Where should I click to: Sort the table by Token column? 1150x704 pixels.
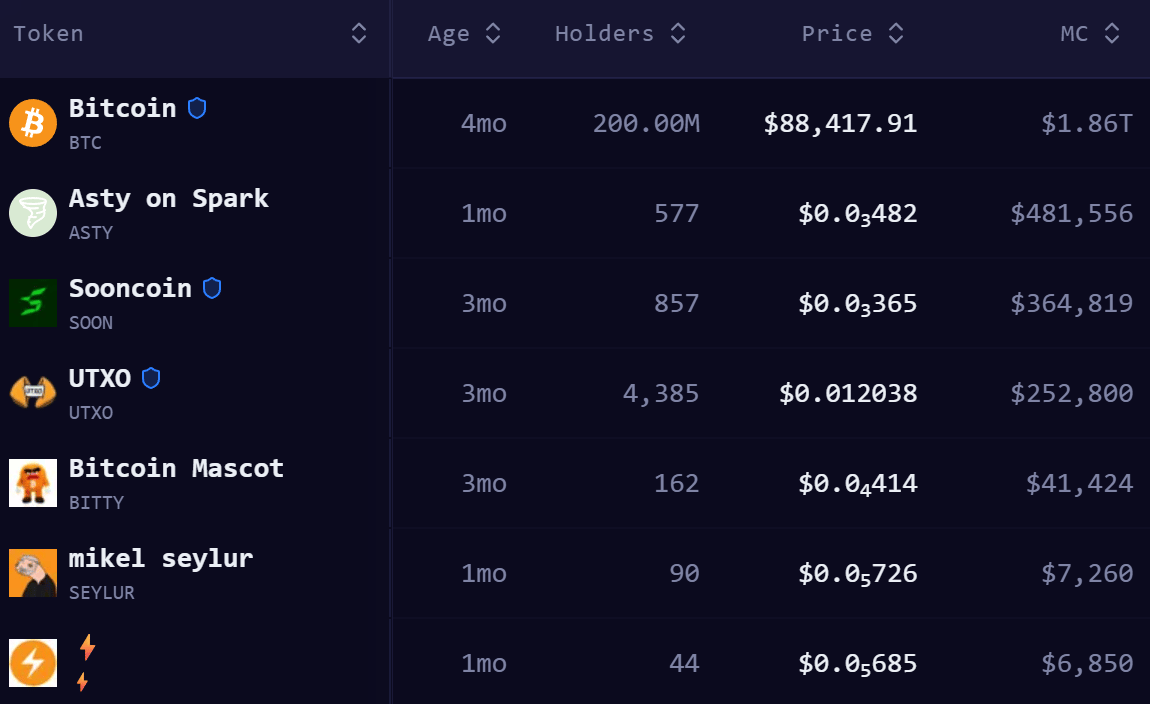click(x=359, y=34)
